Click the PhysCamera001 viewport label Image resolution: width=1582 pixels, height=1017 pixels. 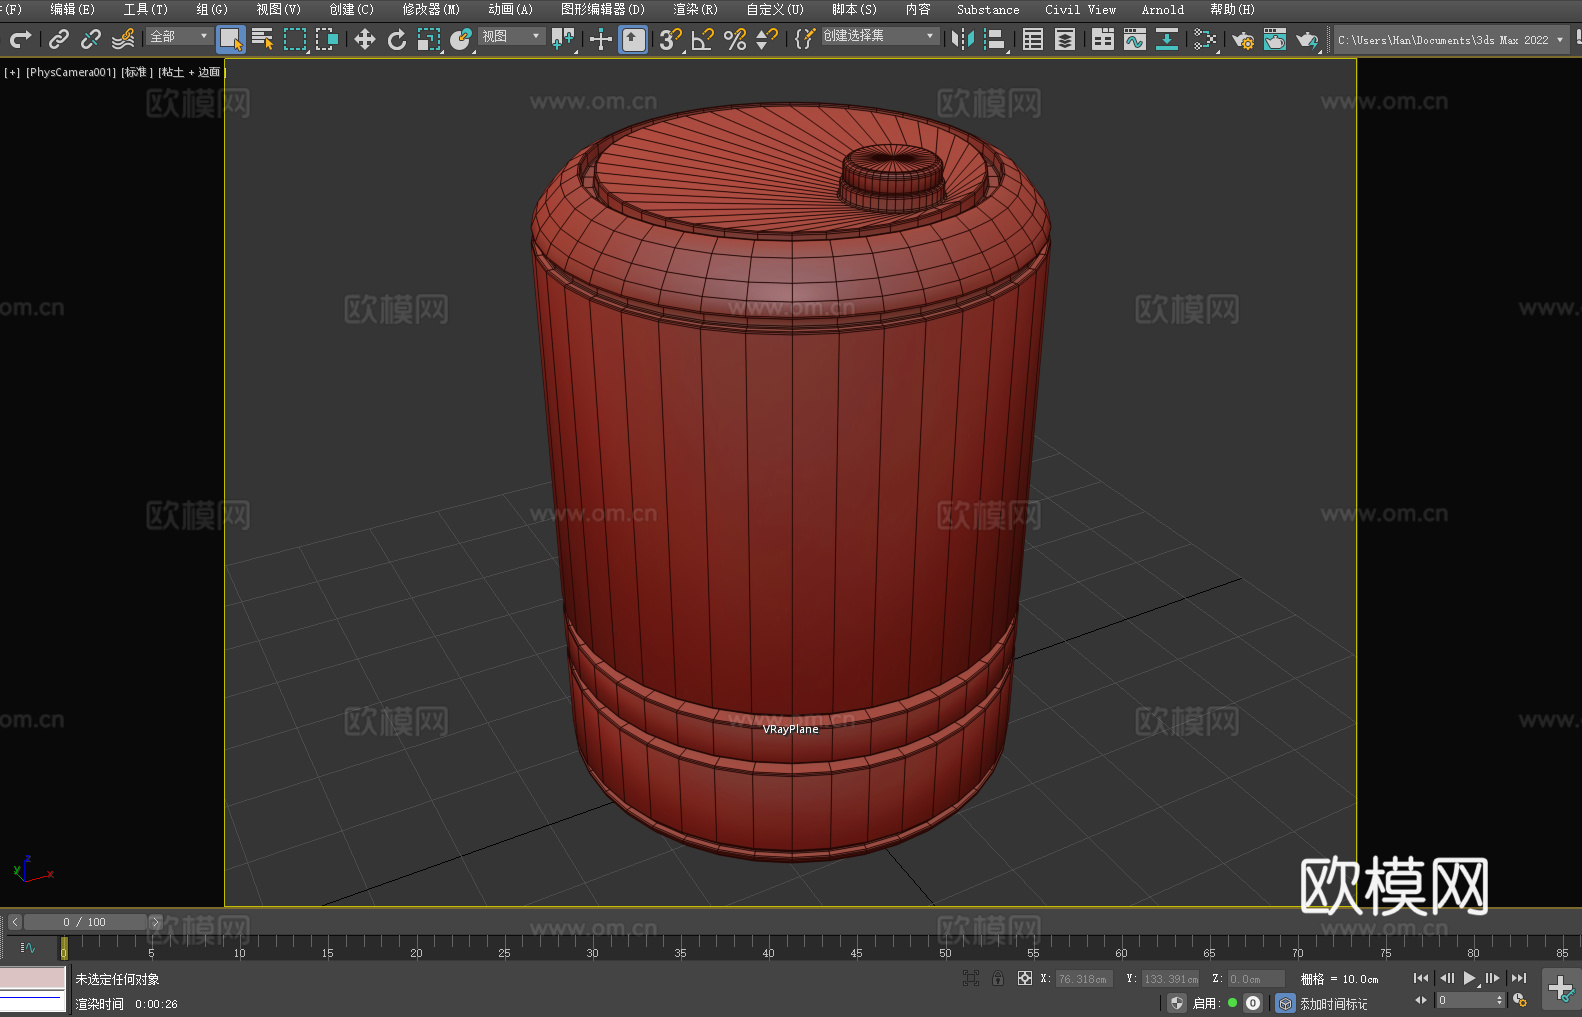pos(71,72)
